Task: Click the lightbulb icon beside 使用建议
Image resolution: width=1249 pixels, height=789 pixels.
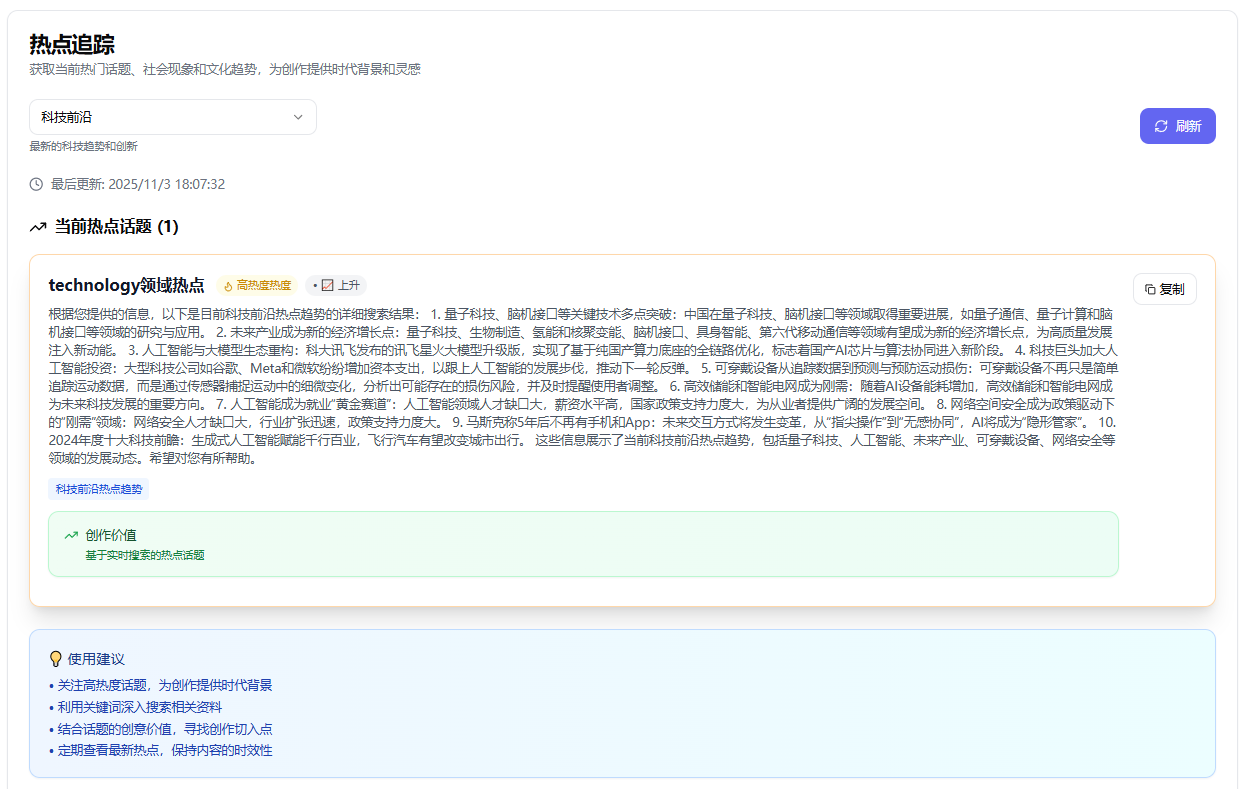Action: pos(56,659)
